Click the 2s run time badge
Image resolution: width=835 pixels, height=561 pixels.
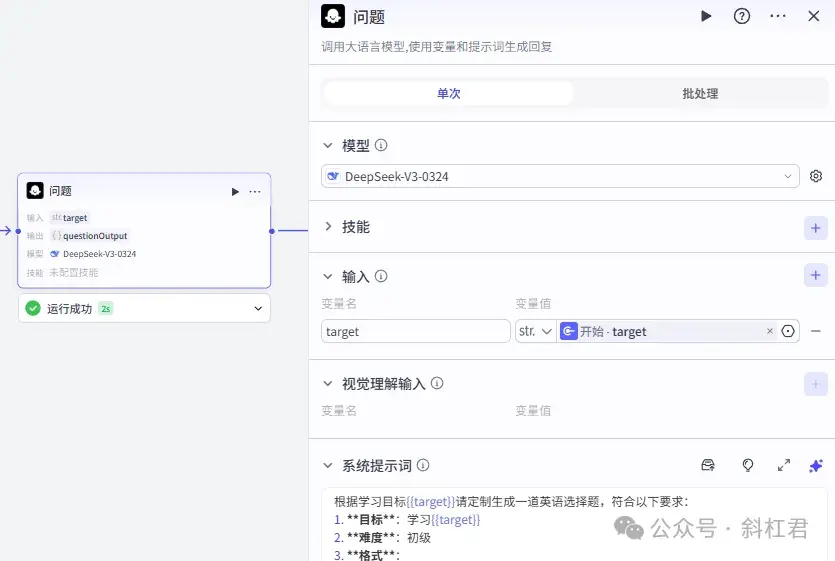[105, 308]
